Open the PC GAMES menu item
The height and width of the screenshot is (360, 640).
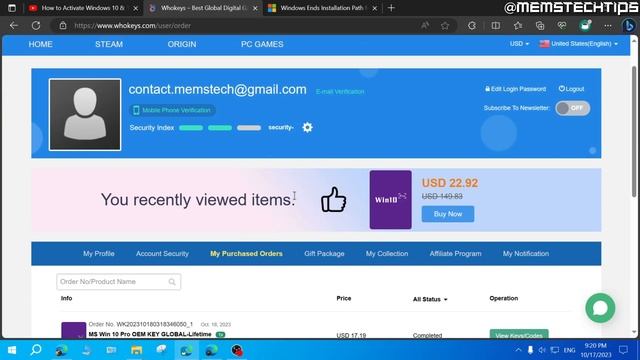point(262,44)
